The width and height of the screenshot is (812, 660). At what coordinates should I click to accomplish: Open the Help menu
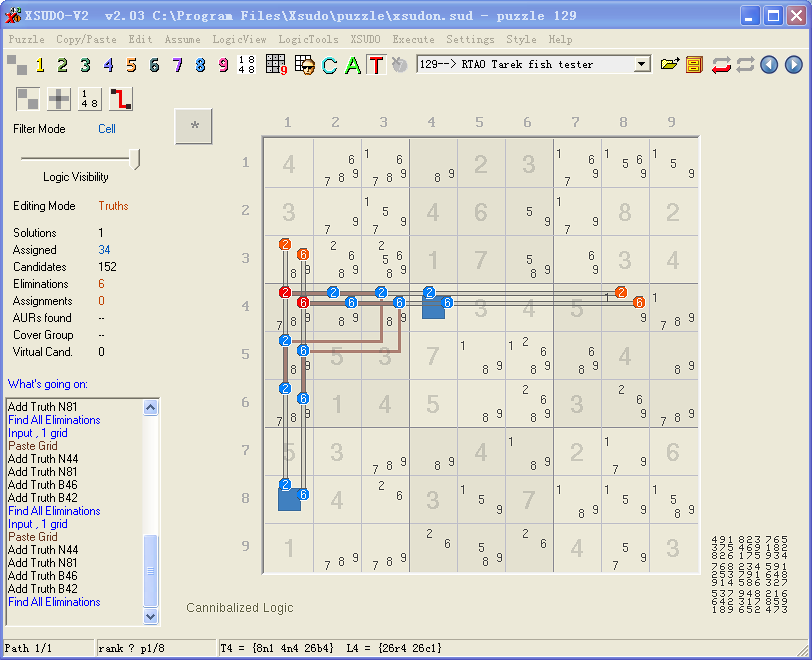click(560, 39)
